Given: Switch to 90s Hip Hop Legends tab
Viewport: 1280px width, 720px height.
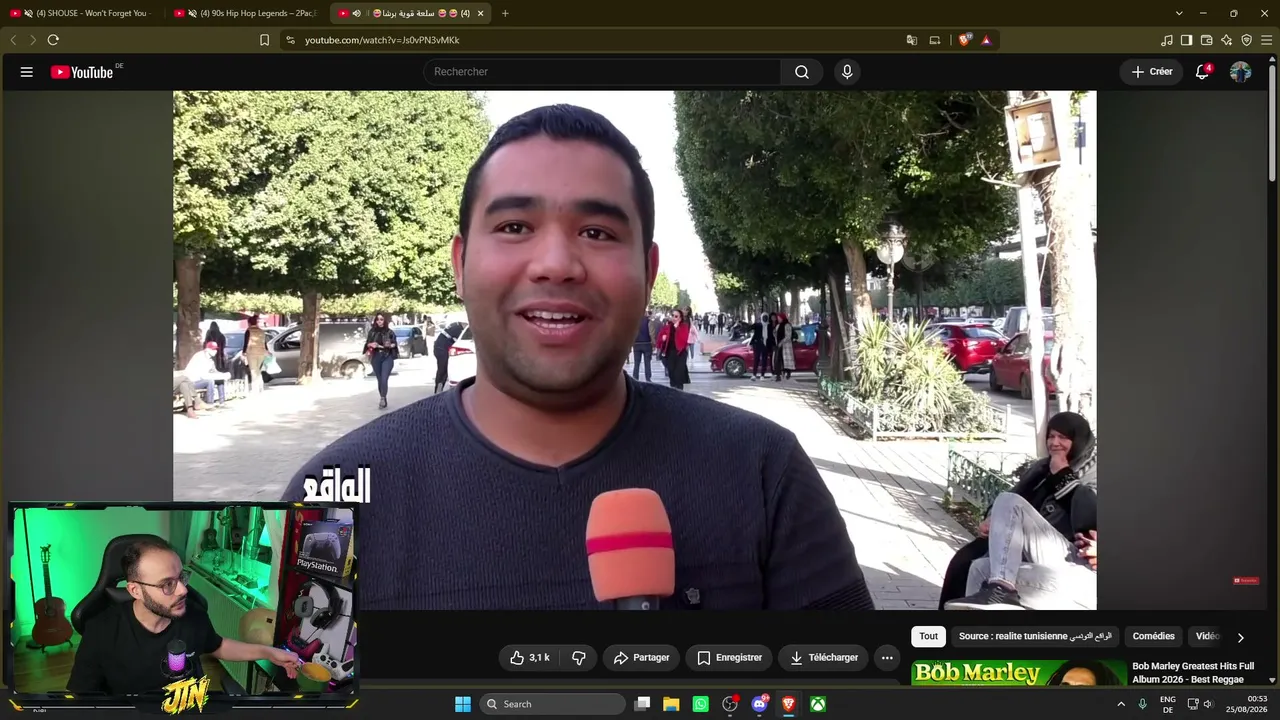Looking at the screenshot, I should click(x=248, y=13).
